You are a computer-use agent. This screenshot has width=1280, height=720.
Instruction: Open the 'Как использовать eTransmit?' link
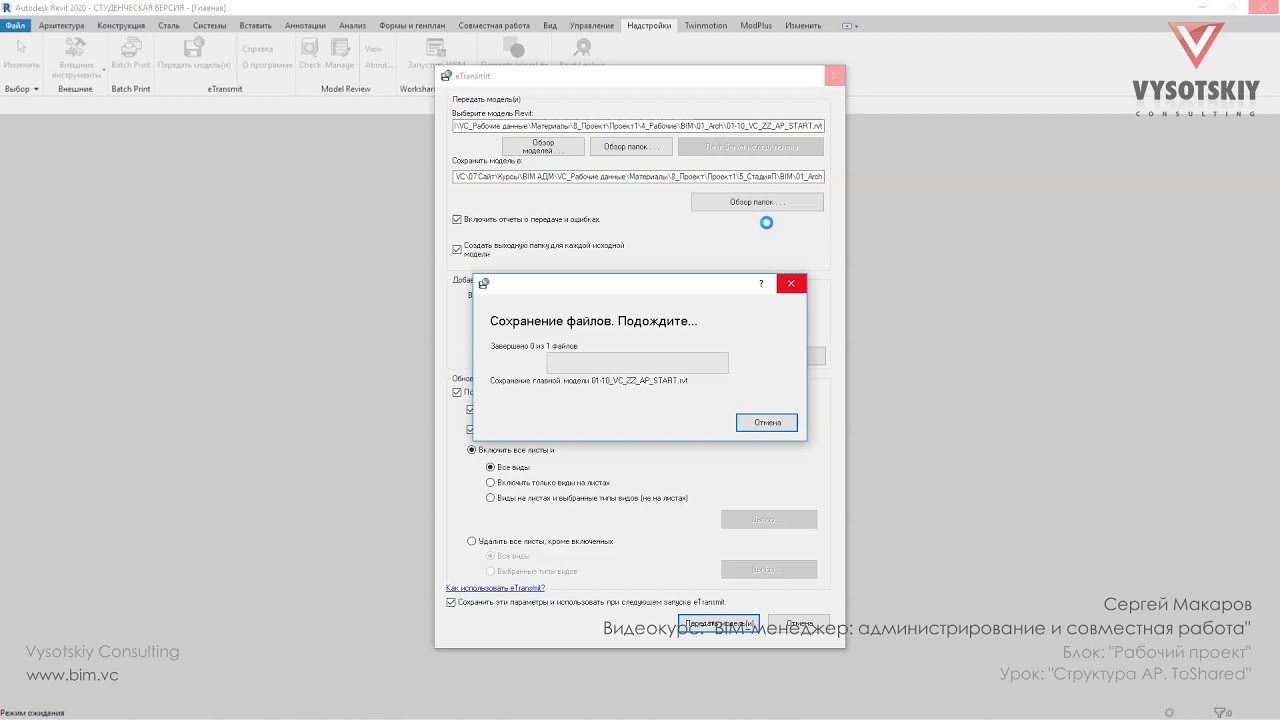495,588
